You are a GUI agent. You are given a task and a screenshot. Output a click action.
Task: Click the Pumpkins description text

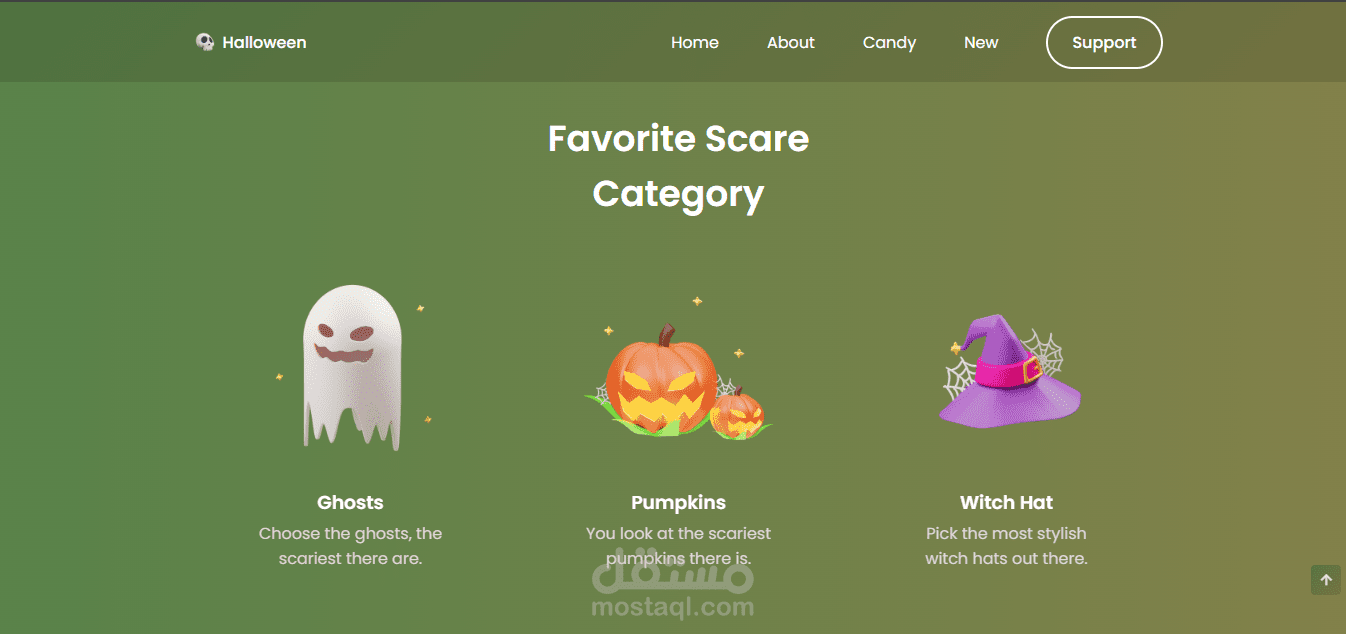click(x=678, y=546)
